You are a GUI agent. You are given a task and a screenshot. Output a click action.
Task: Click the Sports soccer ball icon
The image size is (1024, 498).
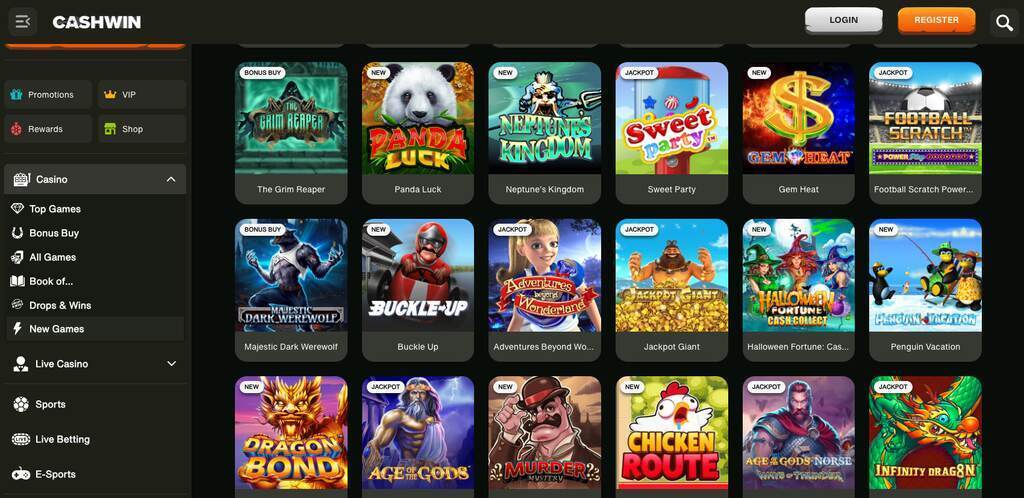coord(21,405)
